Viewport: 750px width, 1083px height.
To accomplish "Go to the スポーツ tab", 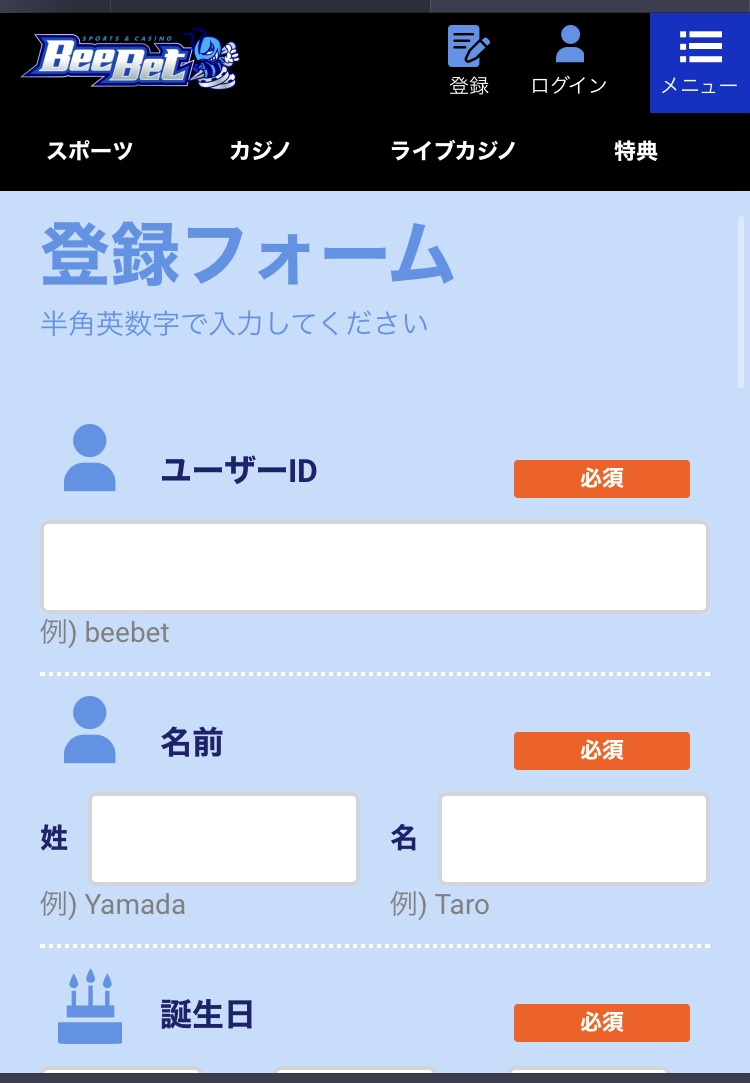I will [x=90, y=151].
